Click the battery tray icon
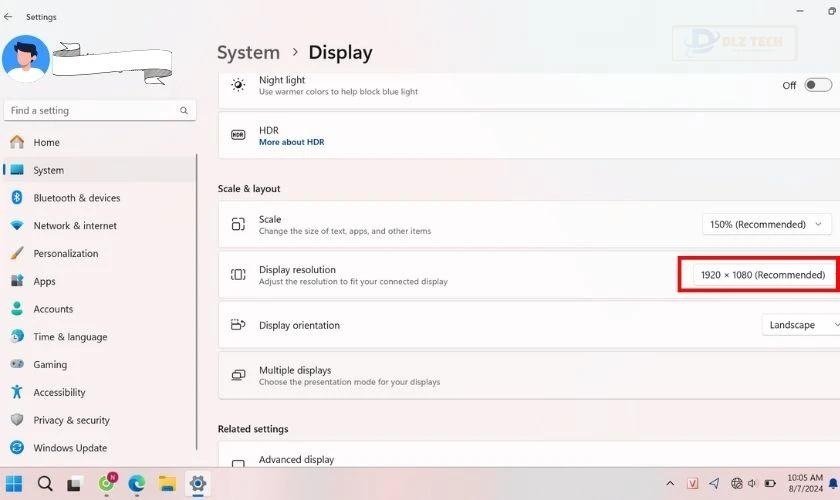The width and height of the screenshot is (840, 500). tap(770, 483)
